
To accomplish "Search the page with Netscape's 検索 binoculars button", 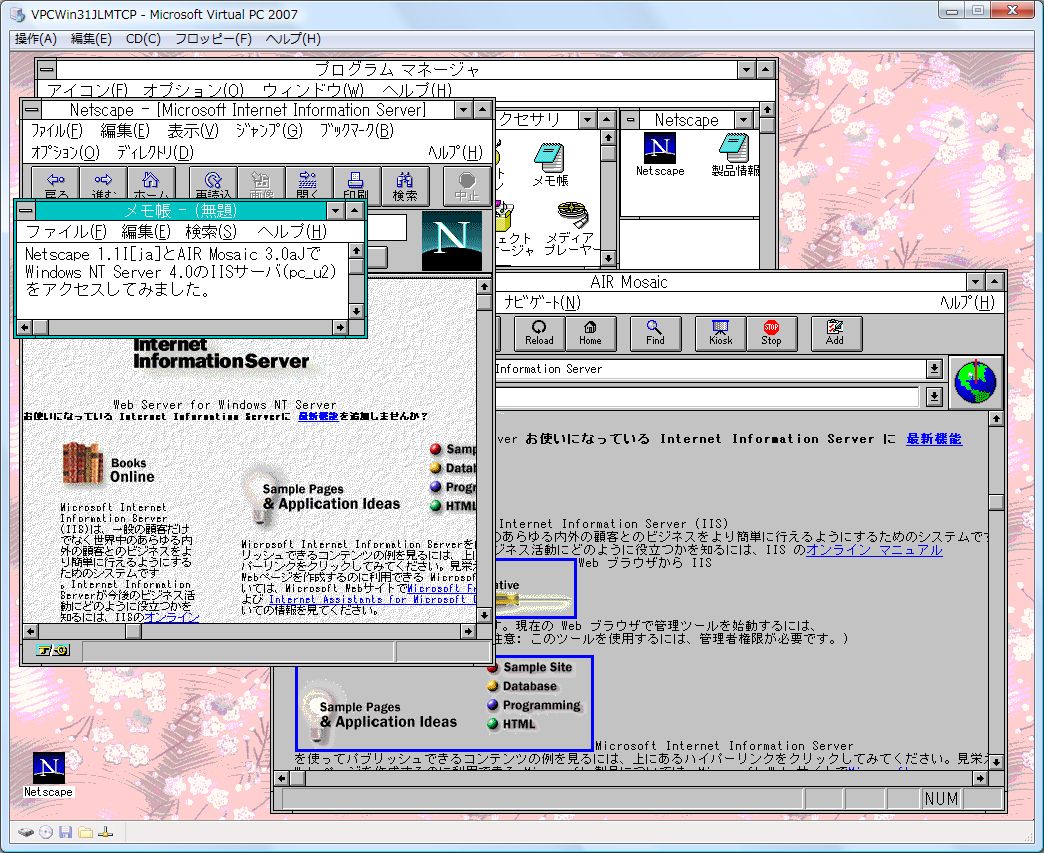I will [405, 184].
